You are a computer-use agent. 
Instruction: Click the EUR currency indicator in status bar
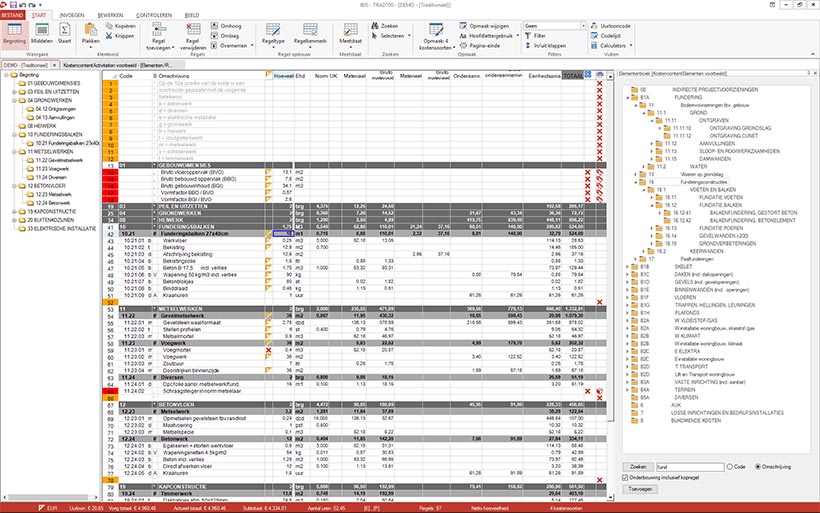tap(48, 508)
